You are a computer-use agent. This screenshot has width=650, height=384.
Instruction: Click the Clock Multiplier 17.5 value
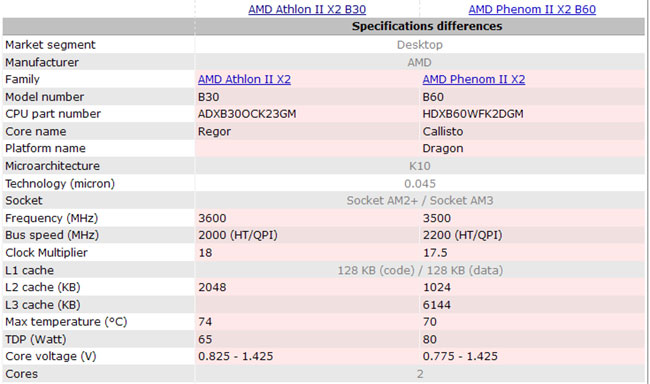coord(435,253)
